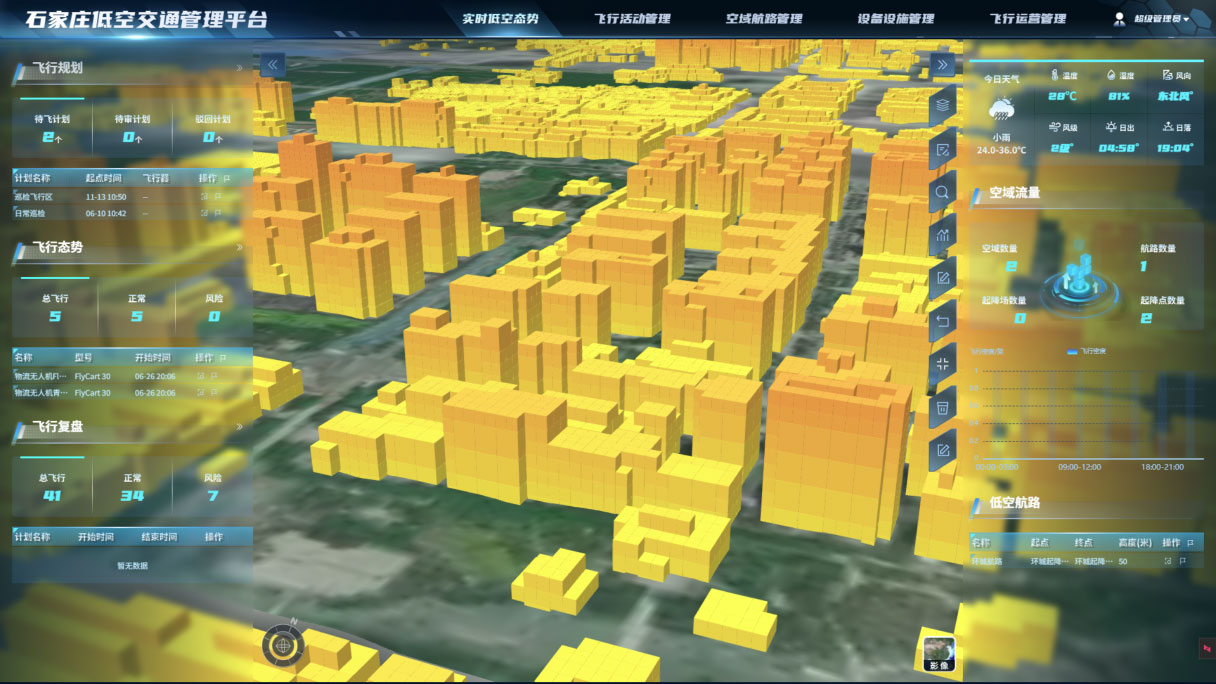The height and width of the screenshot is (684, 1216).
Task: Open the layers tool in map toolbar
Action: pyautogui.click(x=942, y=105)
